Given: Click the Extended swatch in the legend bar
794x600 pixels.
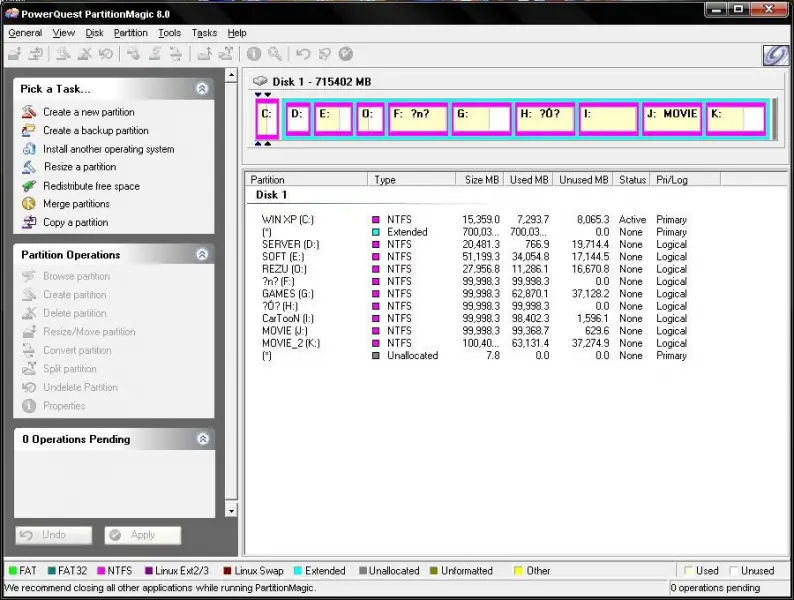Looking at the screenshot, I should 298,571.
